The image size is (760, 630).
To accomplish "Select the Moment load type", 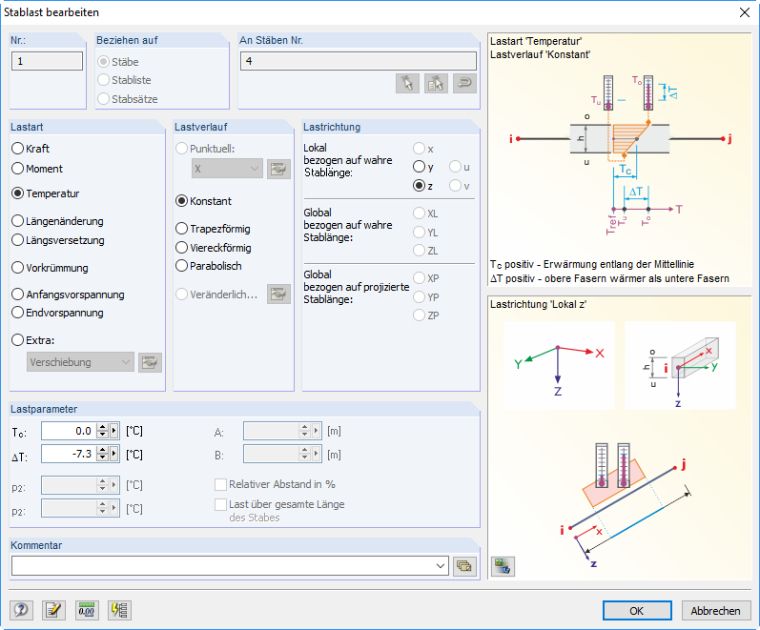I will (x=37, y=169).
